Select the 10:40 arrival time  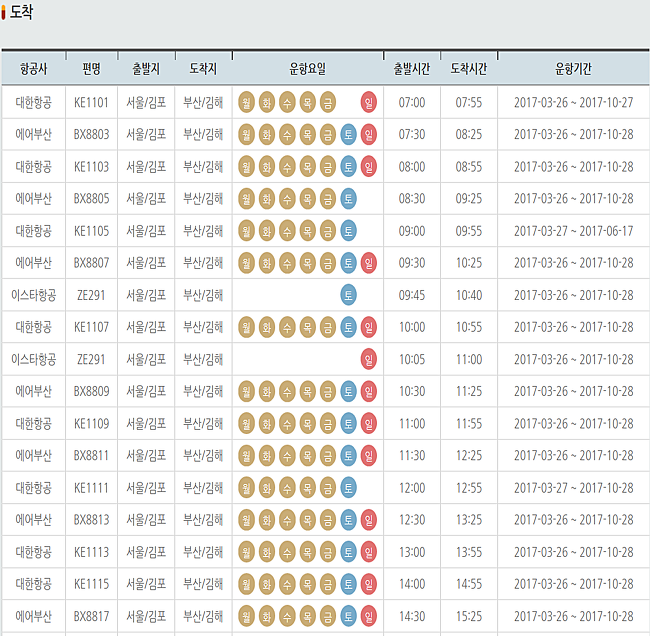tap(469, 295)
